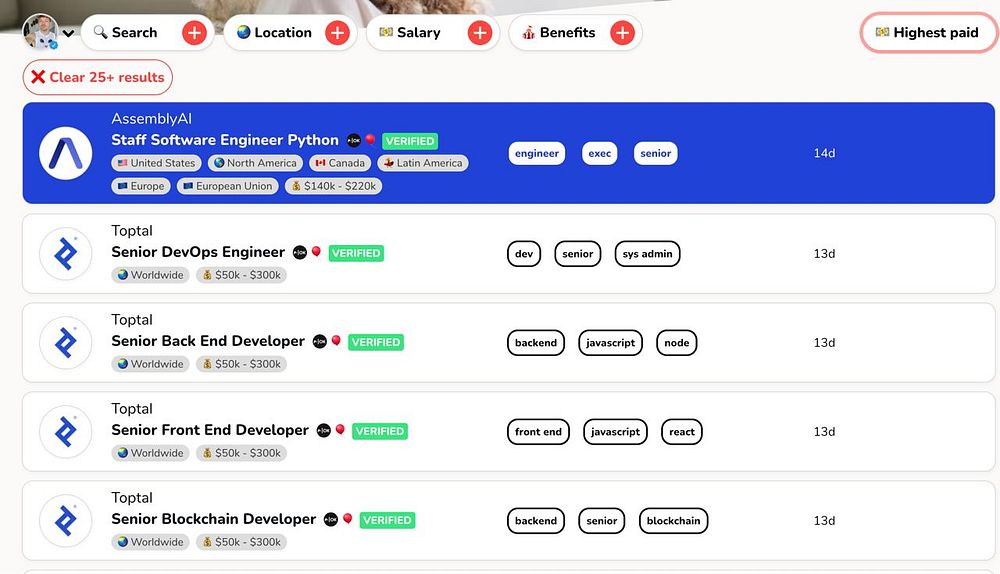
Task: Filter by the engineer tag
Action: (x=537, y=153)
